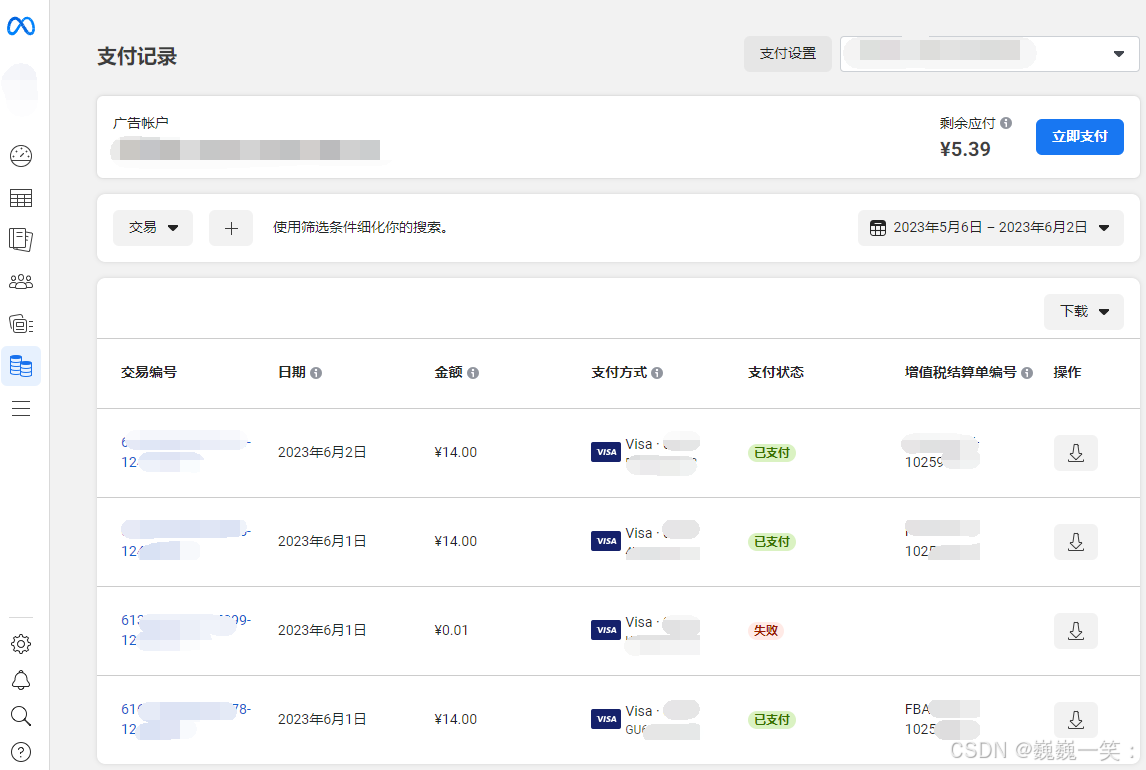The height and width of the screenshot is (770, 1146).
Task: Click the Visa logo in the failed row
Action: point(606,630)
